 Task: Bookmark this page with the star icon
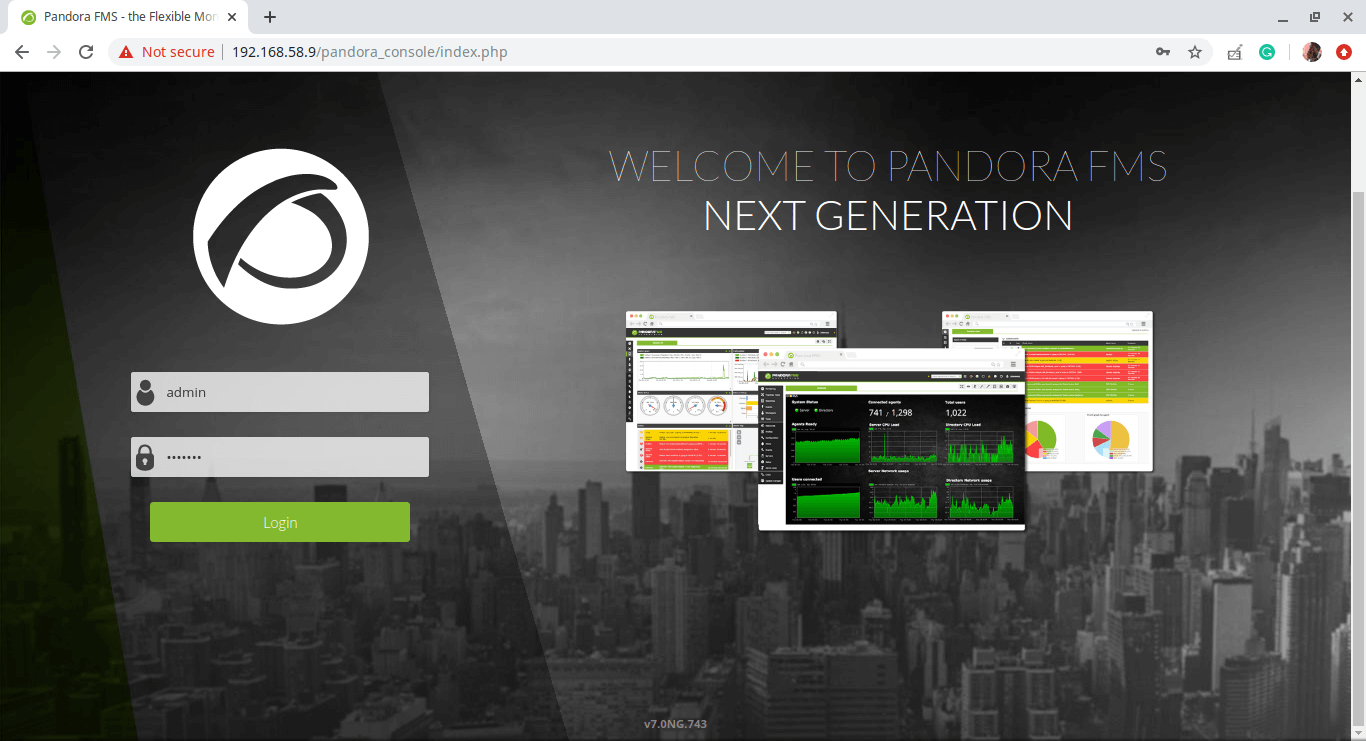(1195, 52)
